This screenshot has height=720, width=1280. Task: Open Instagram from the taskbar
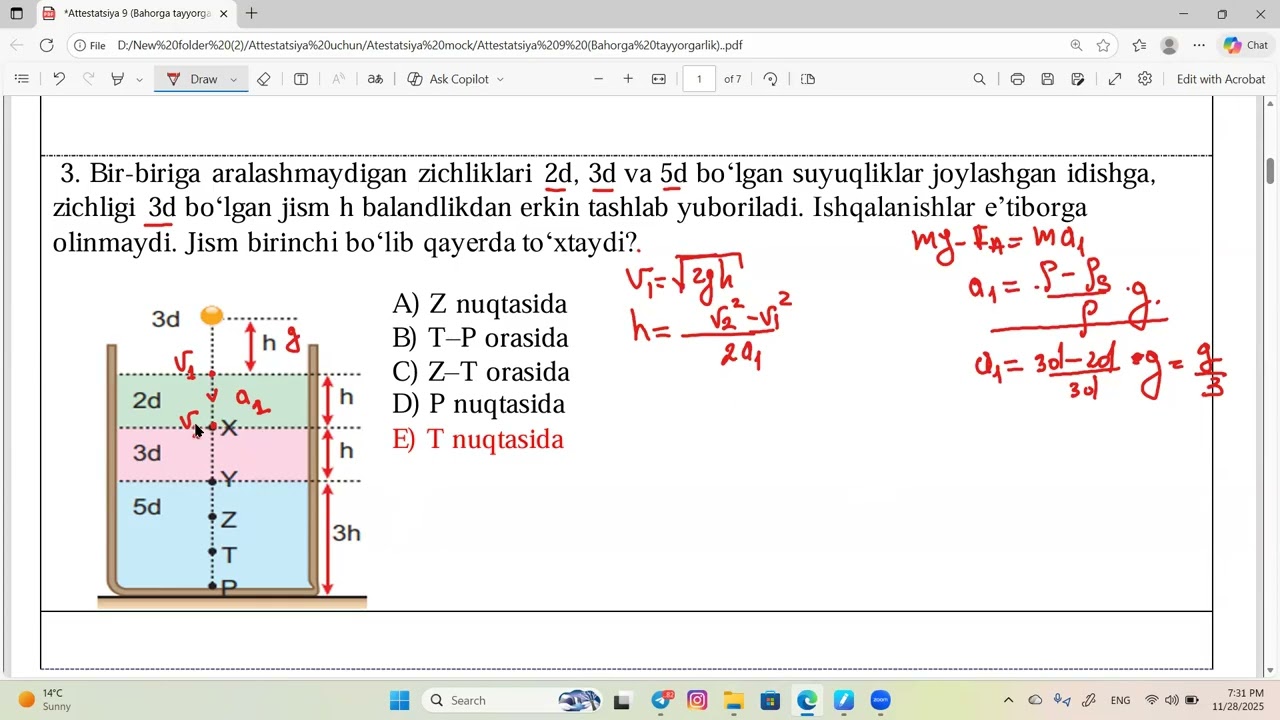(697, 700)
